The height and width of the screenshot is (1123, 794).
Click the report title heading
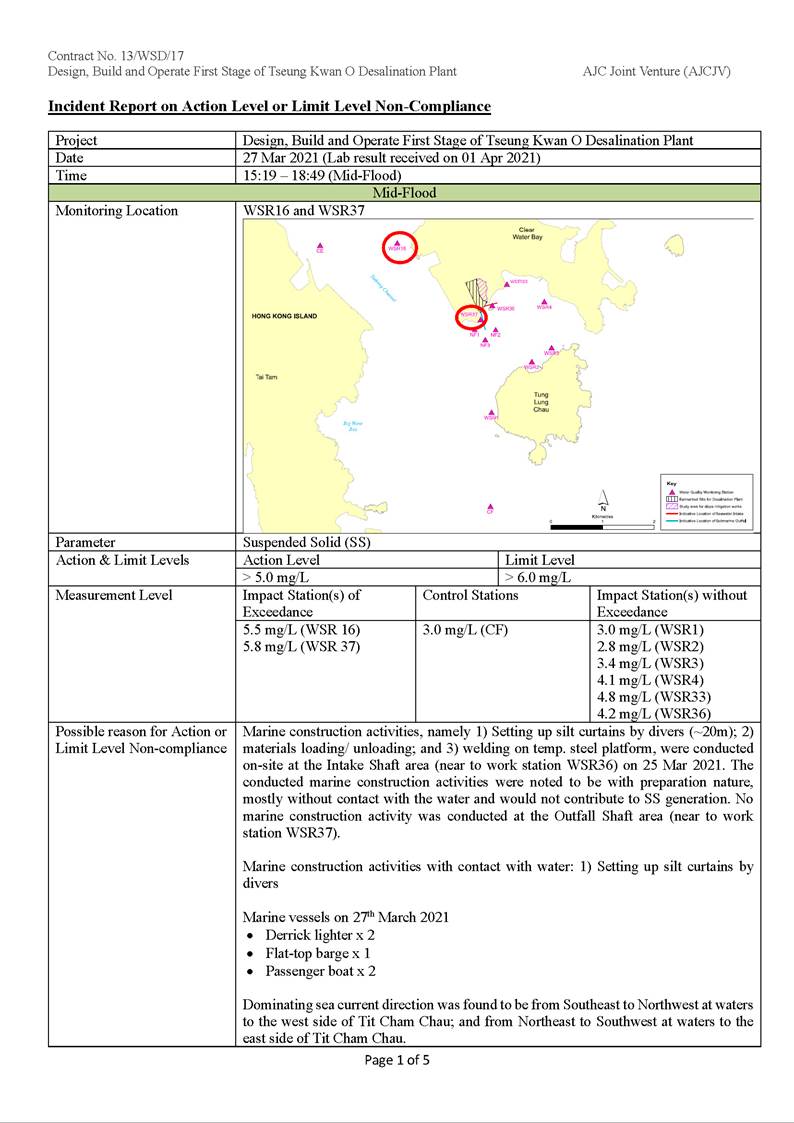[x=269, y=106]
